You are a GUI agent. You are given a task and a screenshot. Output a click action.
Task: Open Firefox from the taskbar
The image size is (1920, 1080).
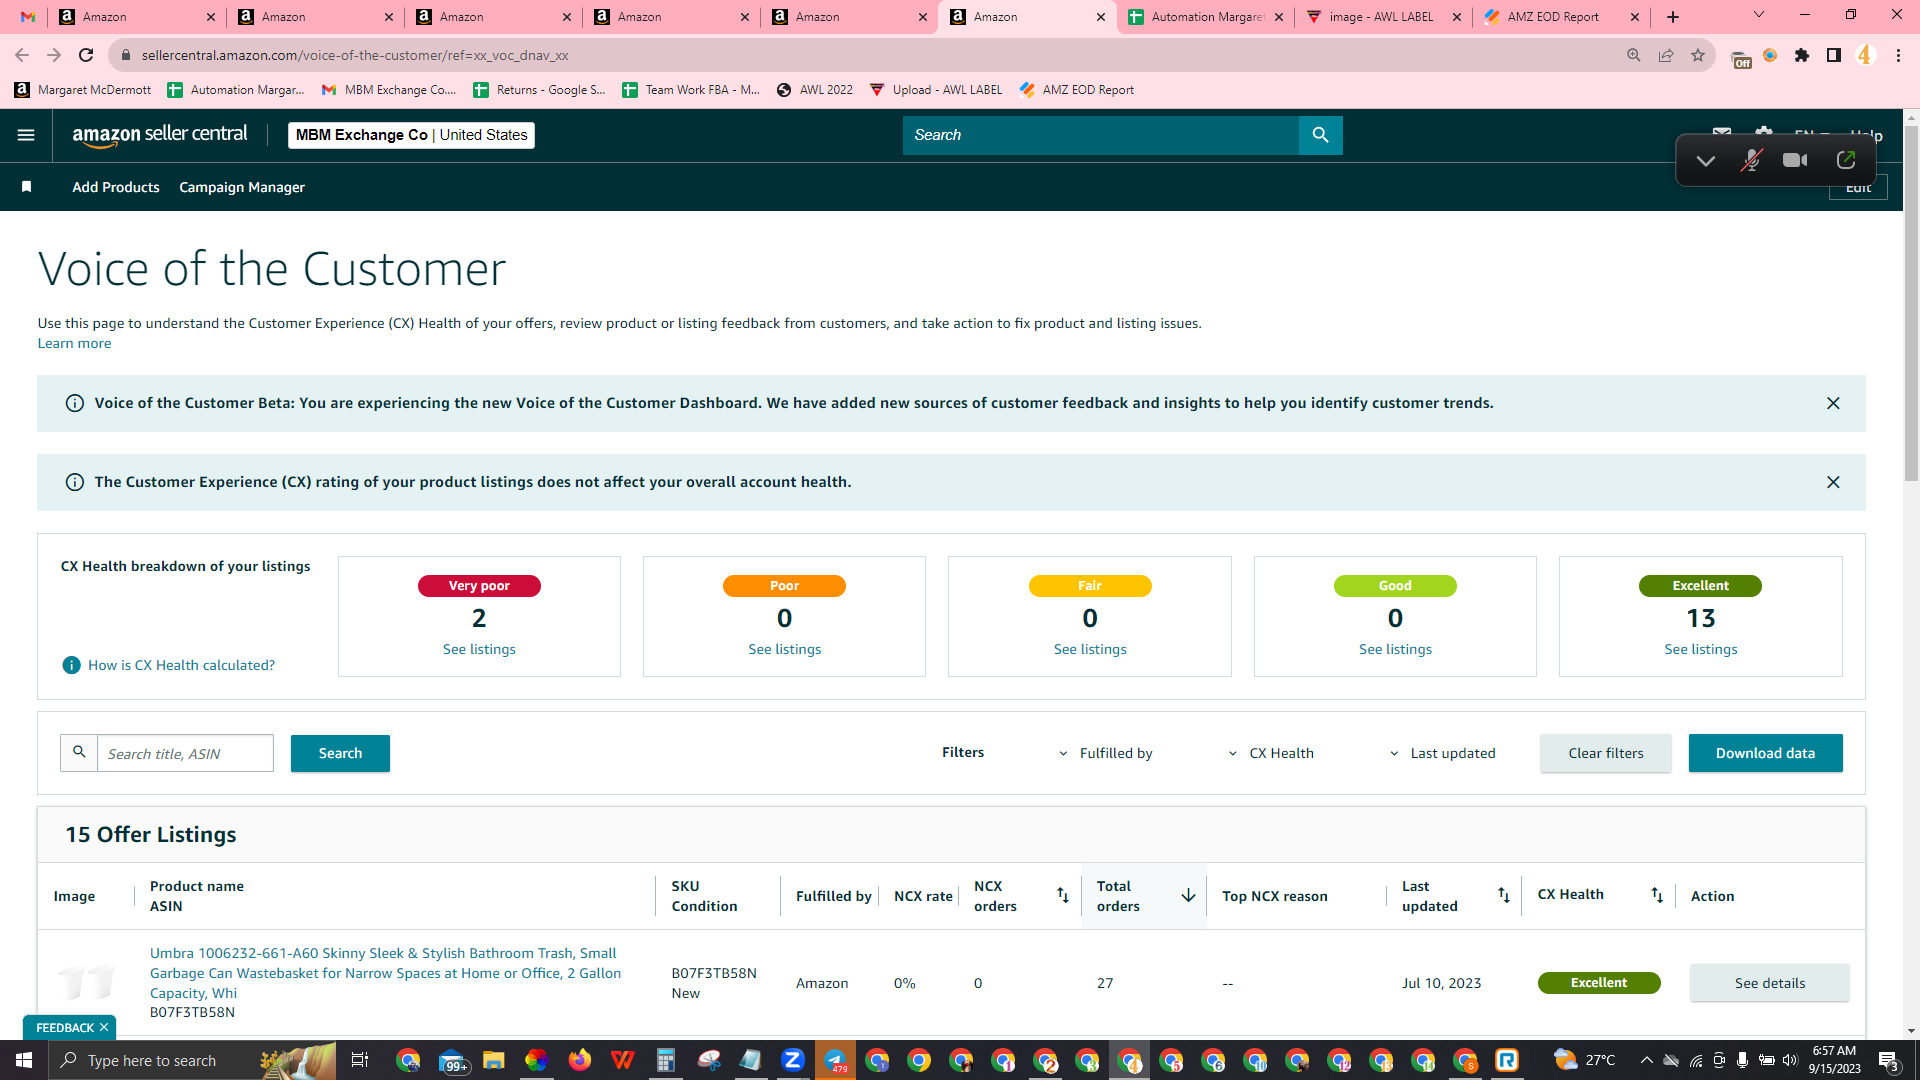579,1060
